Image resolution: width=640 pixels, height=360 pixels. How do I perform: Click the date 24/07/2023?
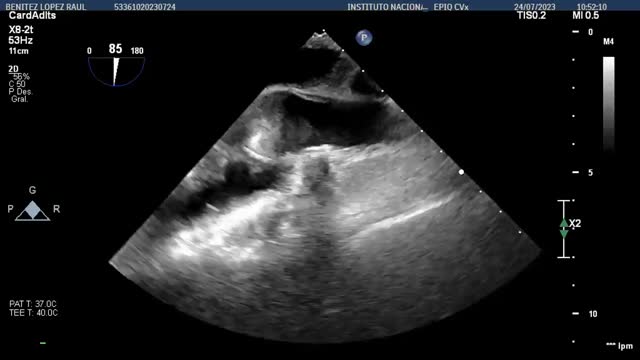point(535,7)
